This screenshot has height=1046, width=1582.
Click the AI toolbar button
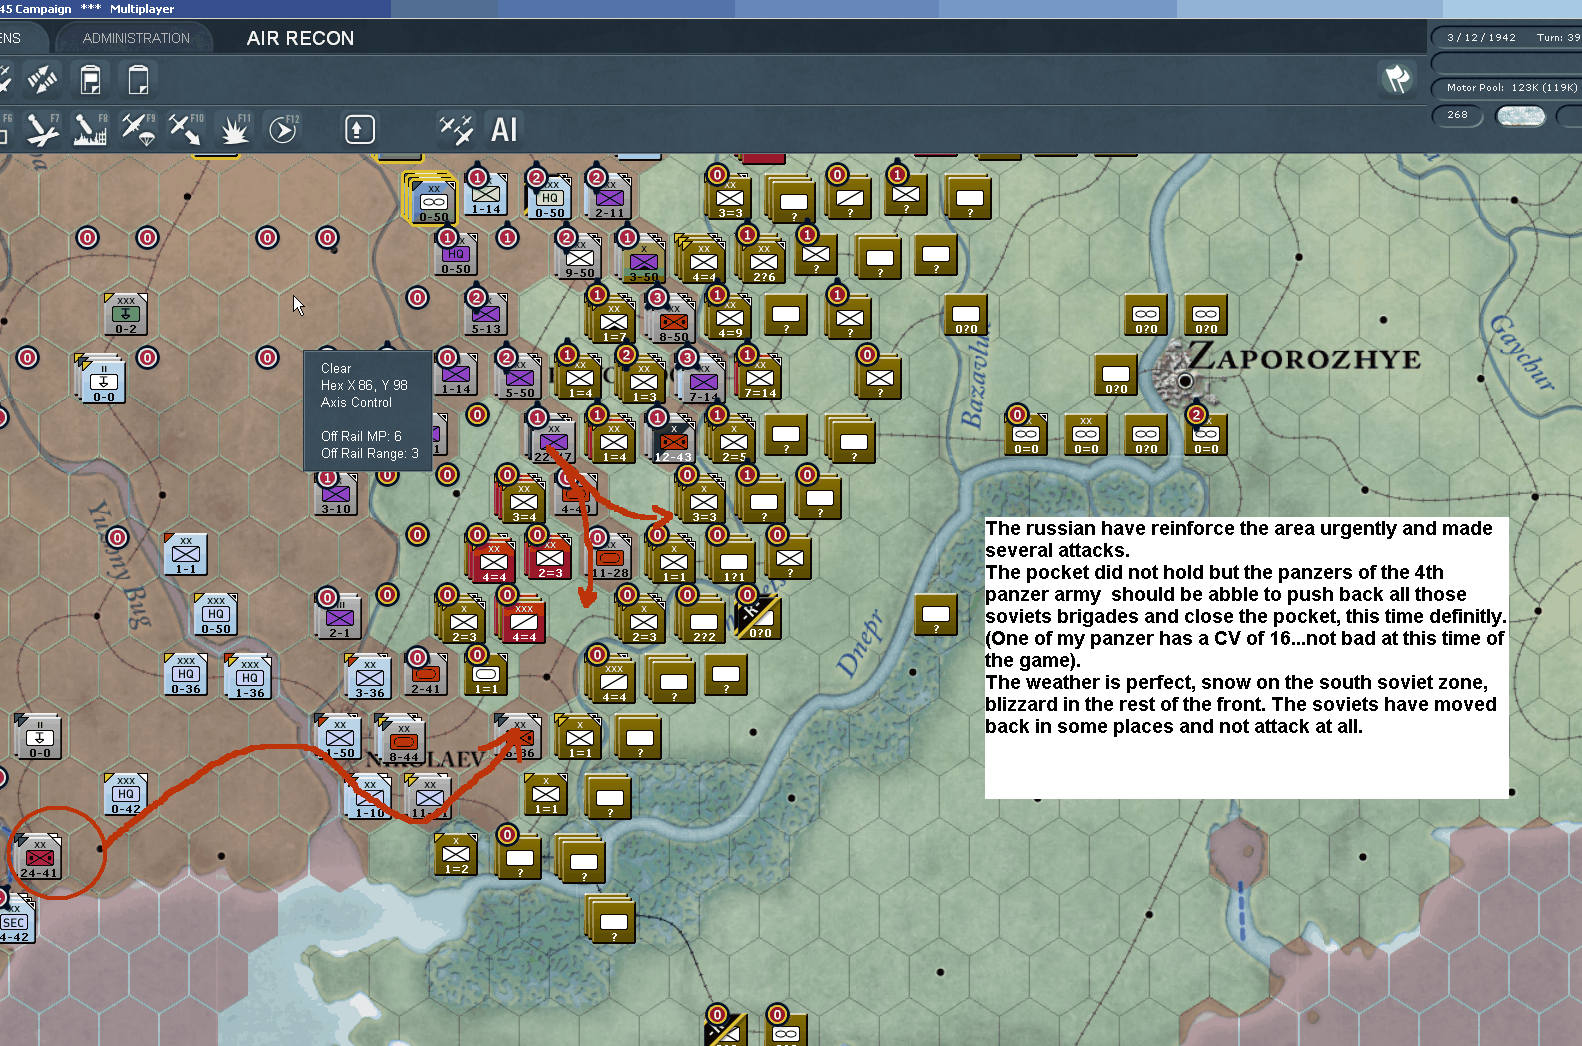coord(504,129)
